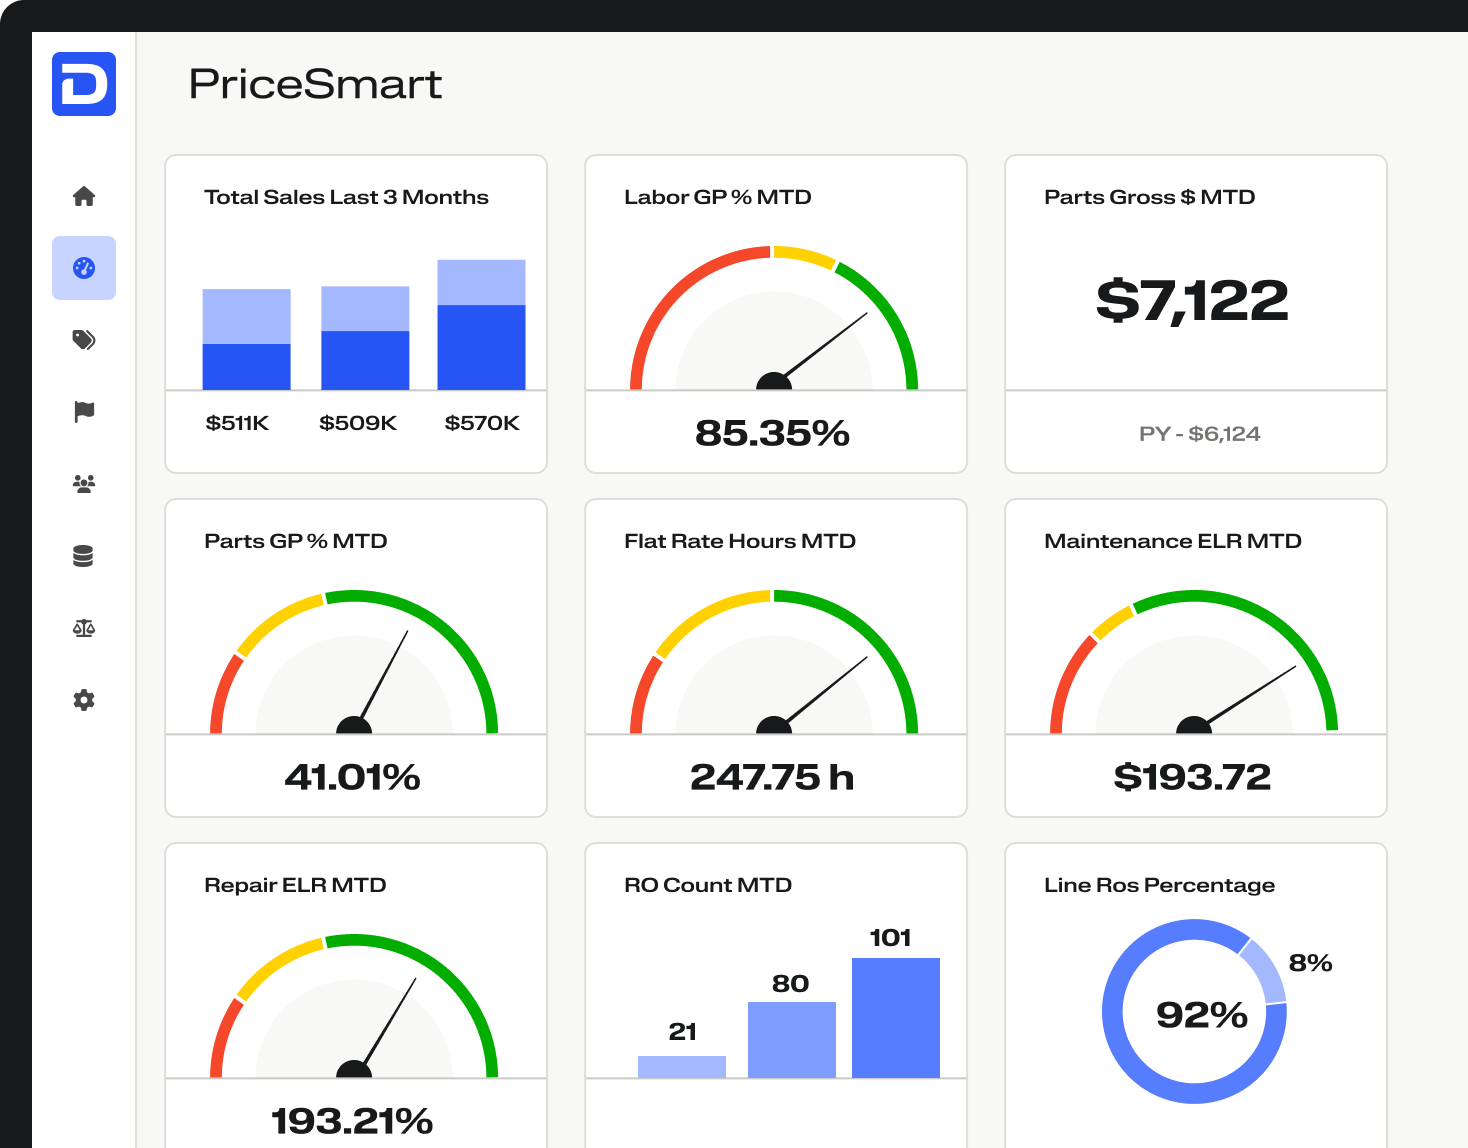
Task: Click the Line Ros Percentage title
Action: [x=1160, y=885]
